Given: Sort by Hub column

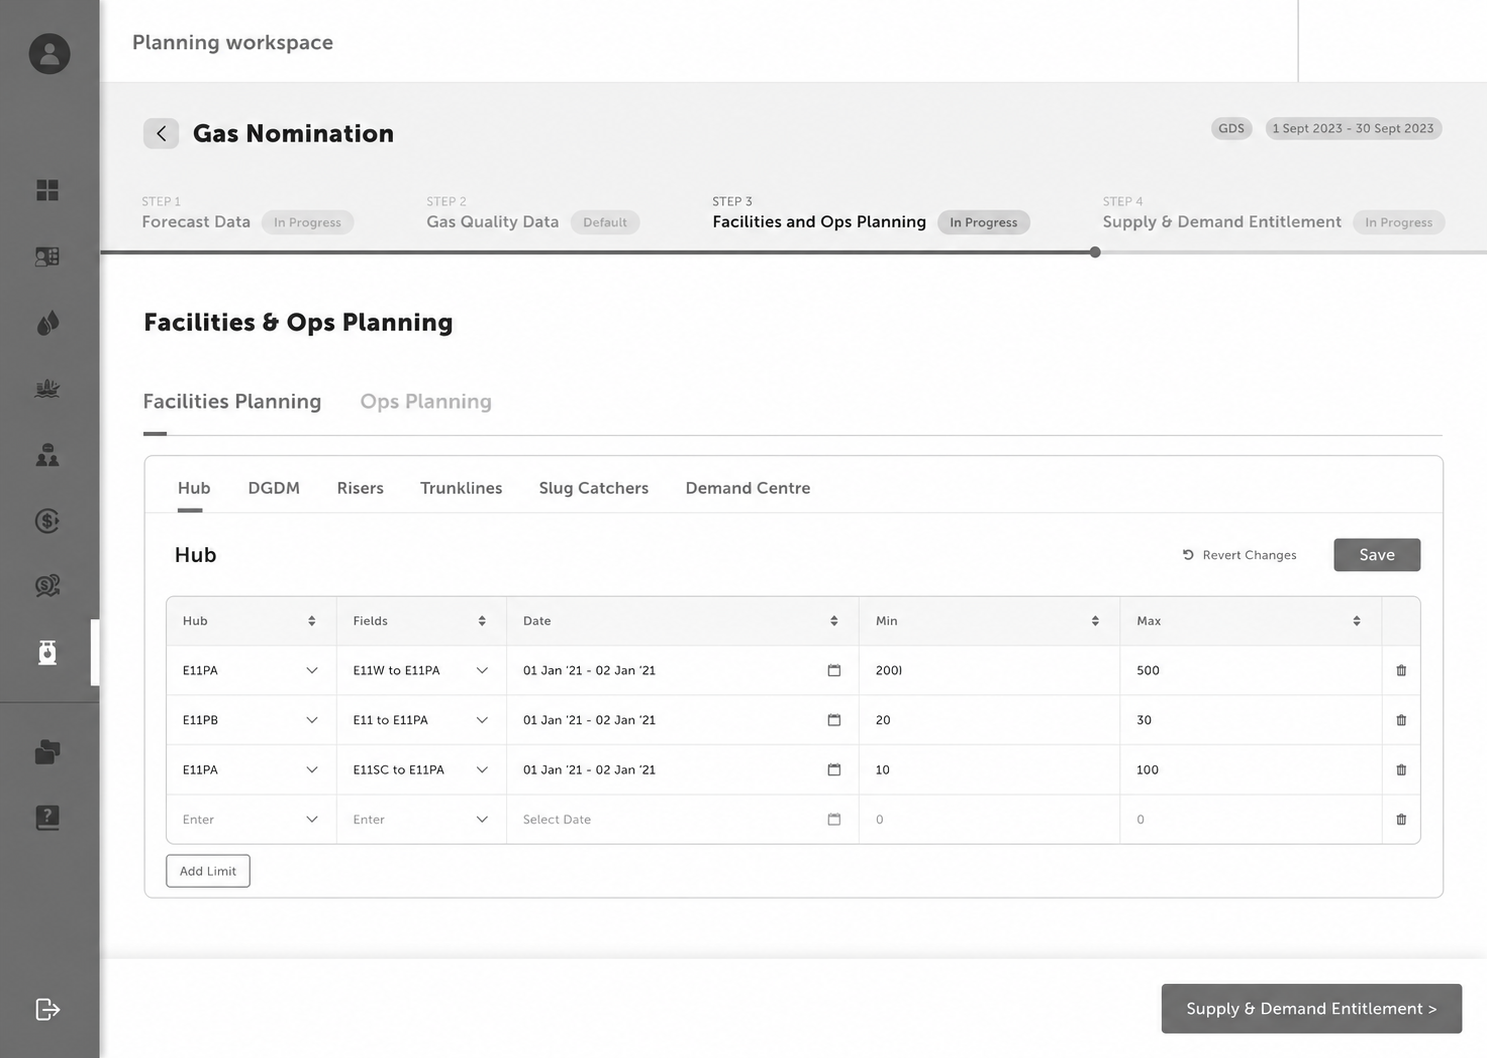Looking at the screenshot, I should [312, 621].
